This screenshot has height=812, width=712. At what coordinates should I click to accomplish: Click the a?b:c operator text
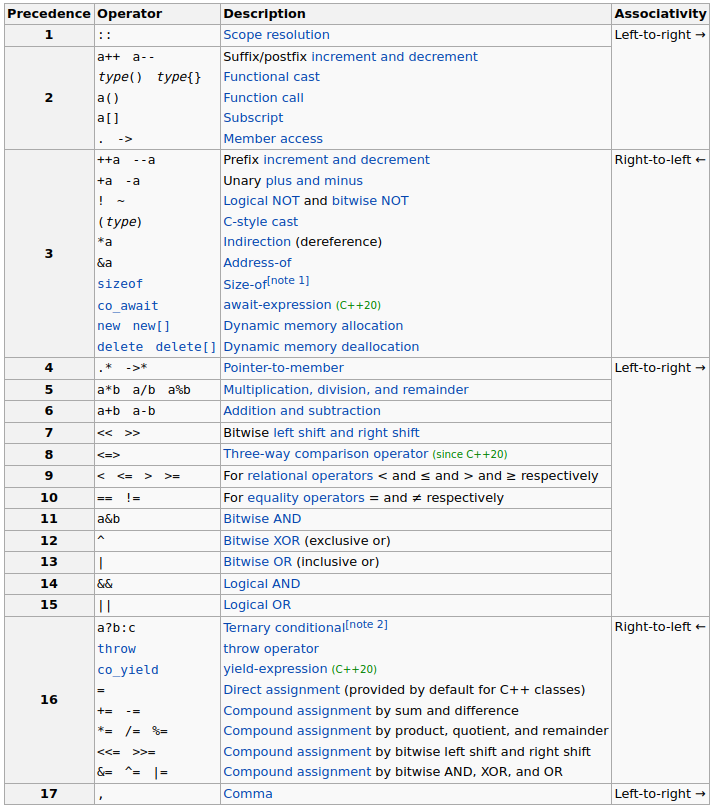point(116,628)
